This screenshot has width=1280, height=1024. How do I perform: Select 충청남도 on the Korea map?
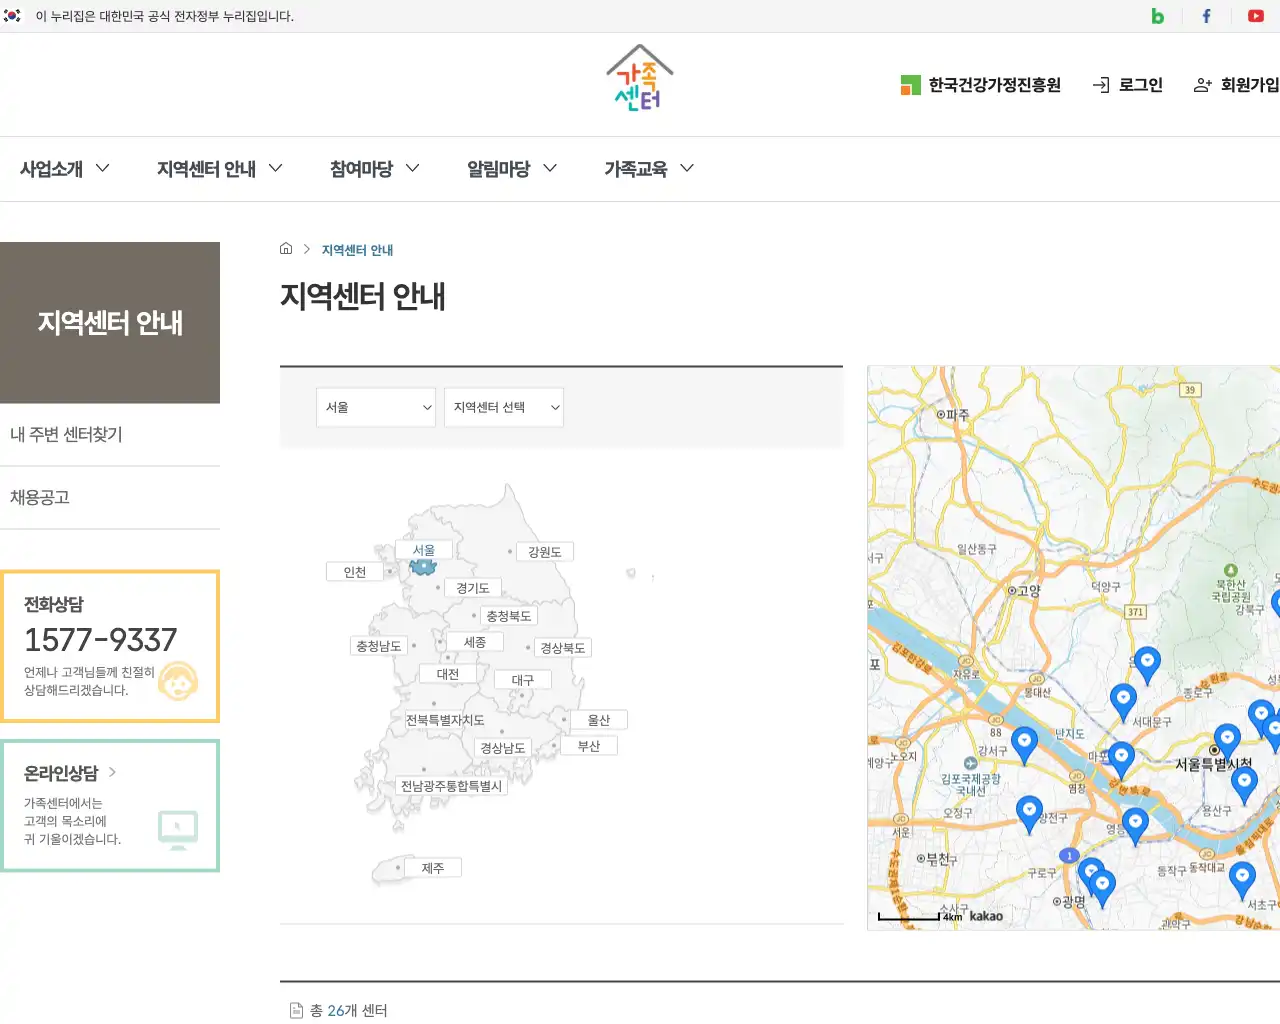(379, 646)
